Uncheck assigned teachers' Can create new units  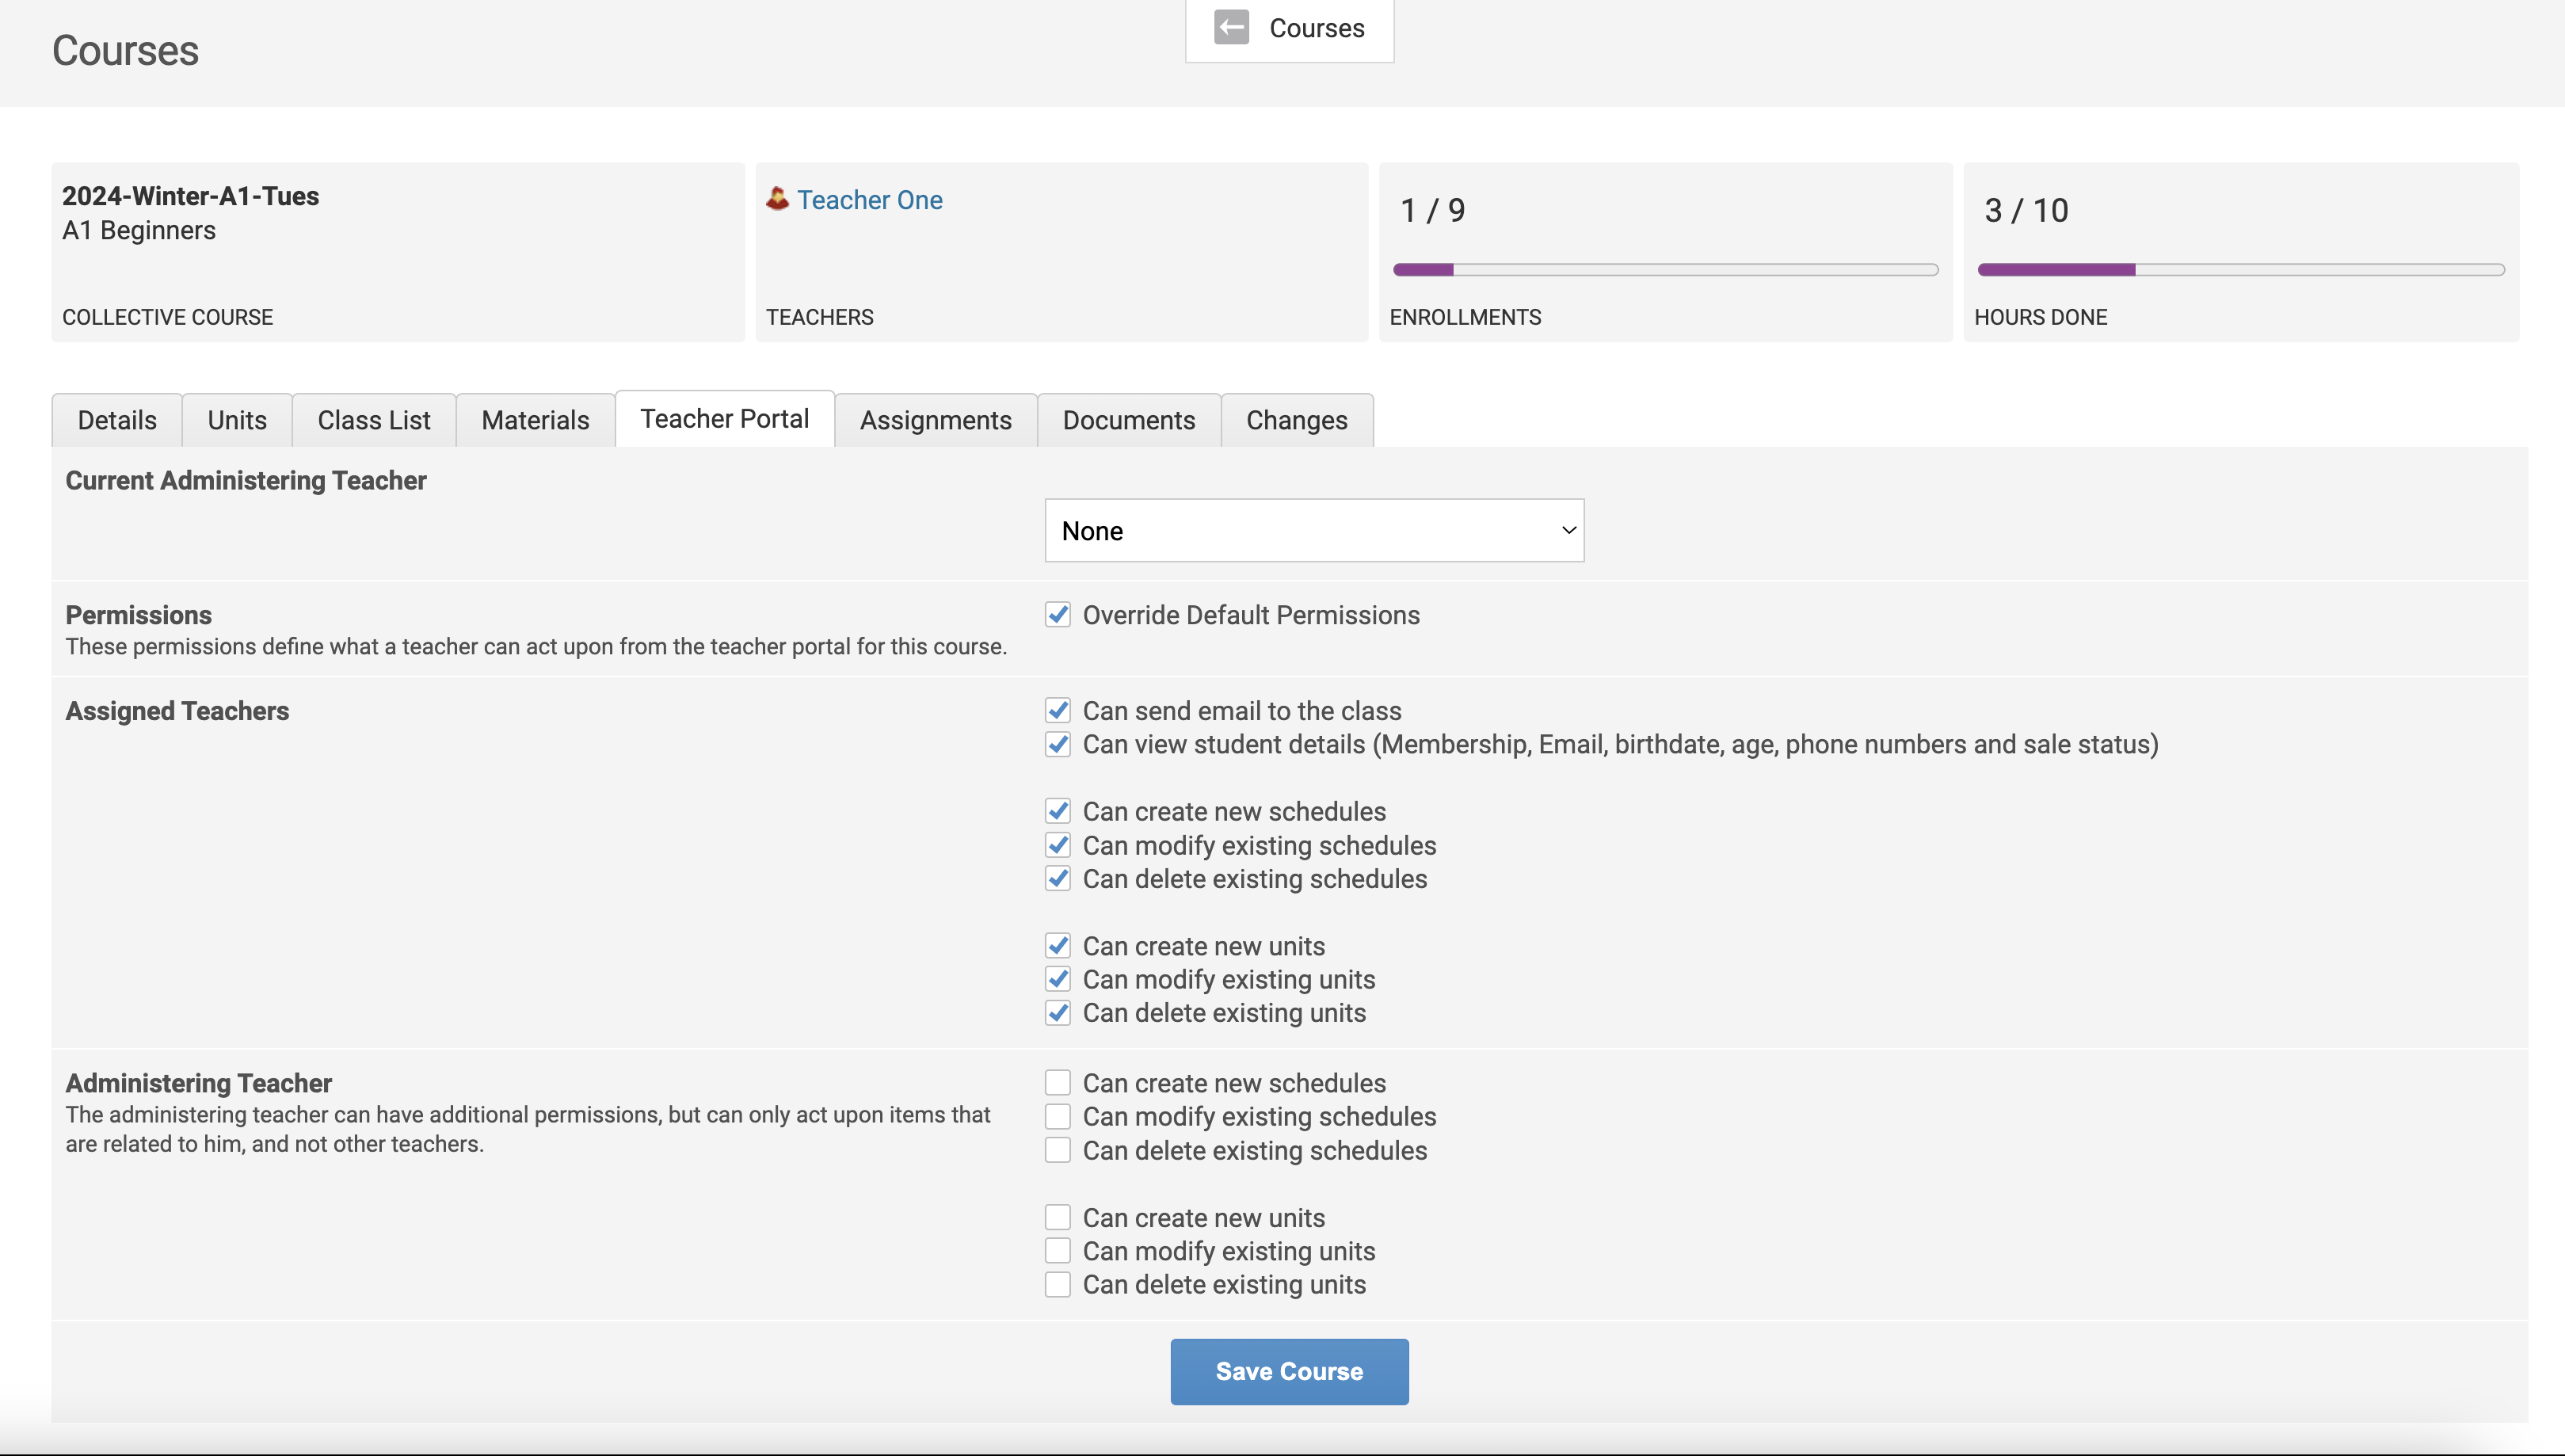(1058, 946)
